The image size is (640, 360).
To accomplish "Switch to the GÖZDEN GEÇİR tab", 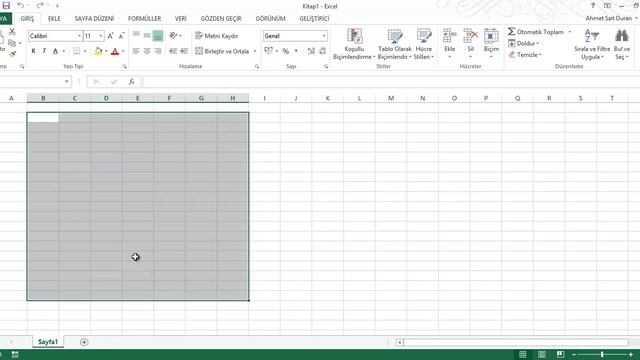I will pos(221,18).
